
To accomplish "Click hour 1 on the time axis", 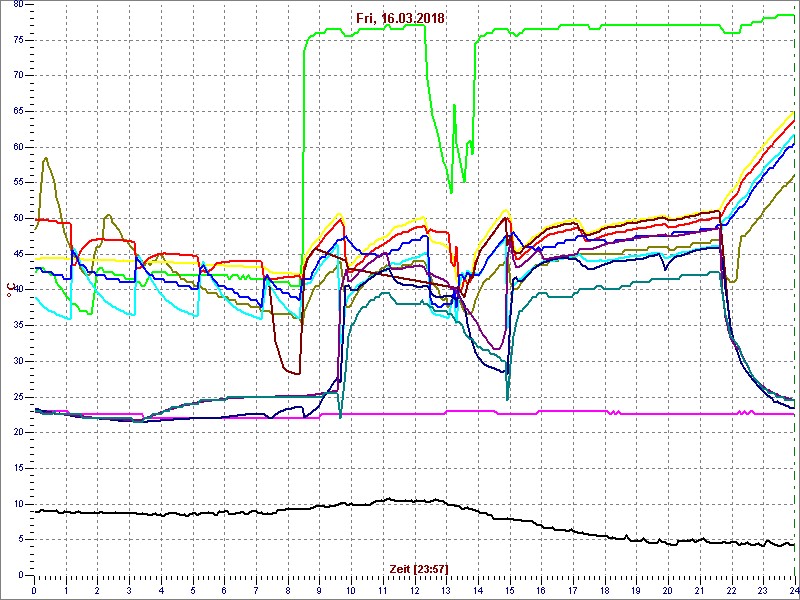I will 66,588.
